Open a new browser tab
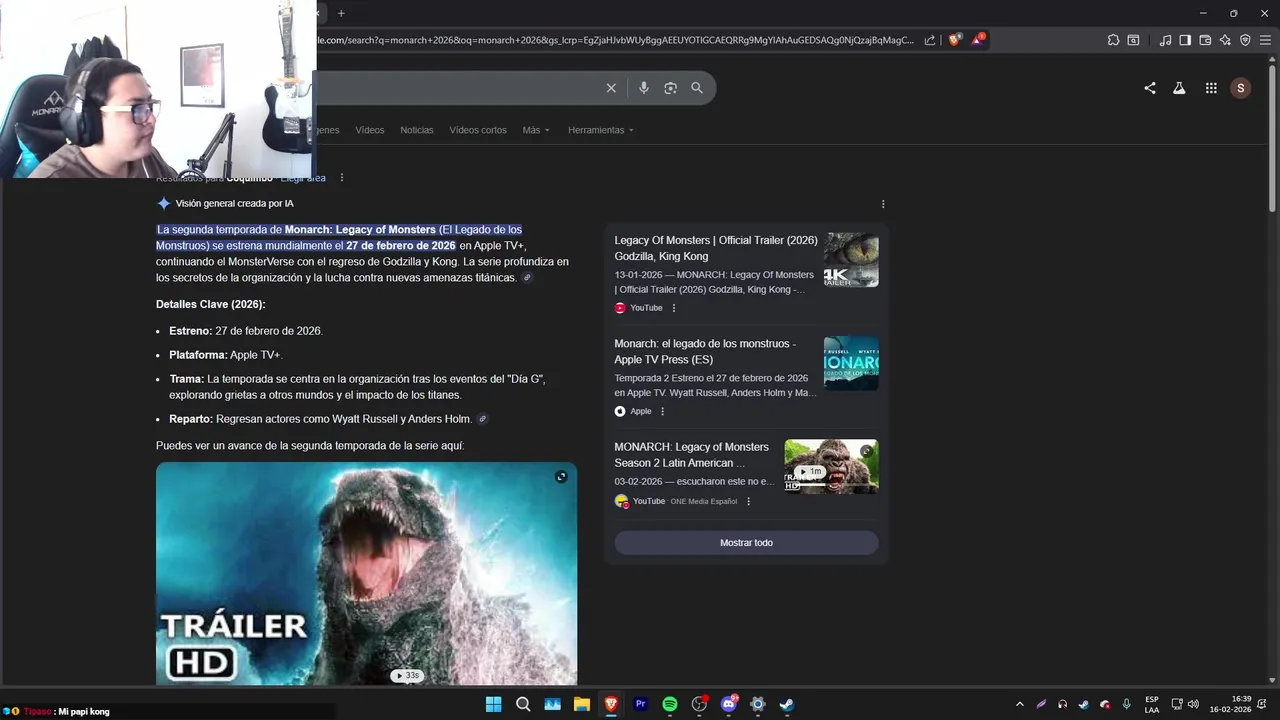The height and width of the screenshot is (720, 1280). point(341,13)
